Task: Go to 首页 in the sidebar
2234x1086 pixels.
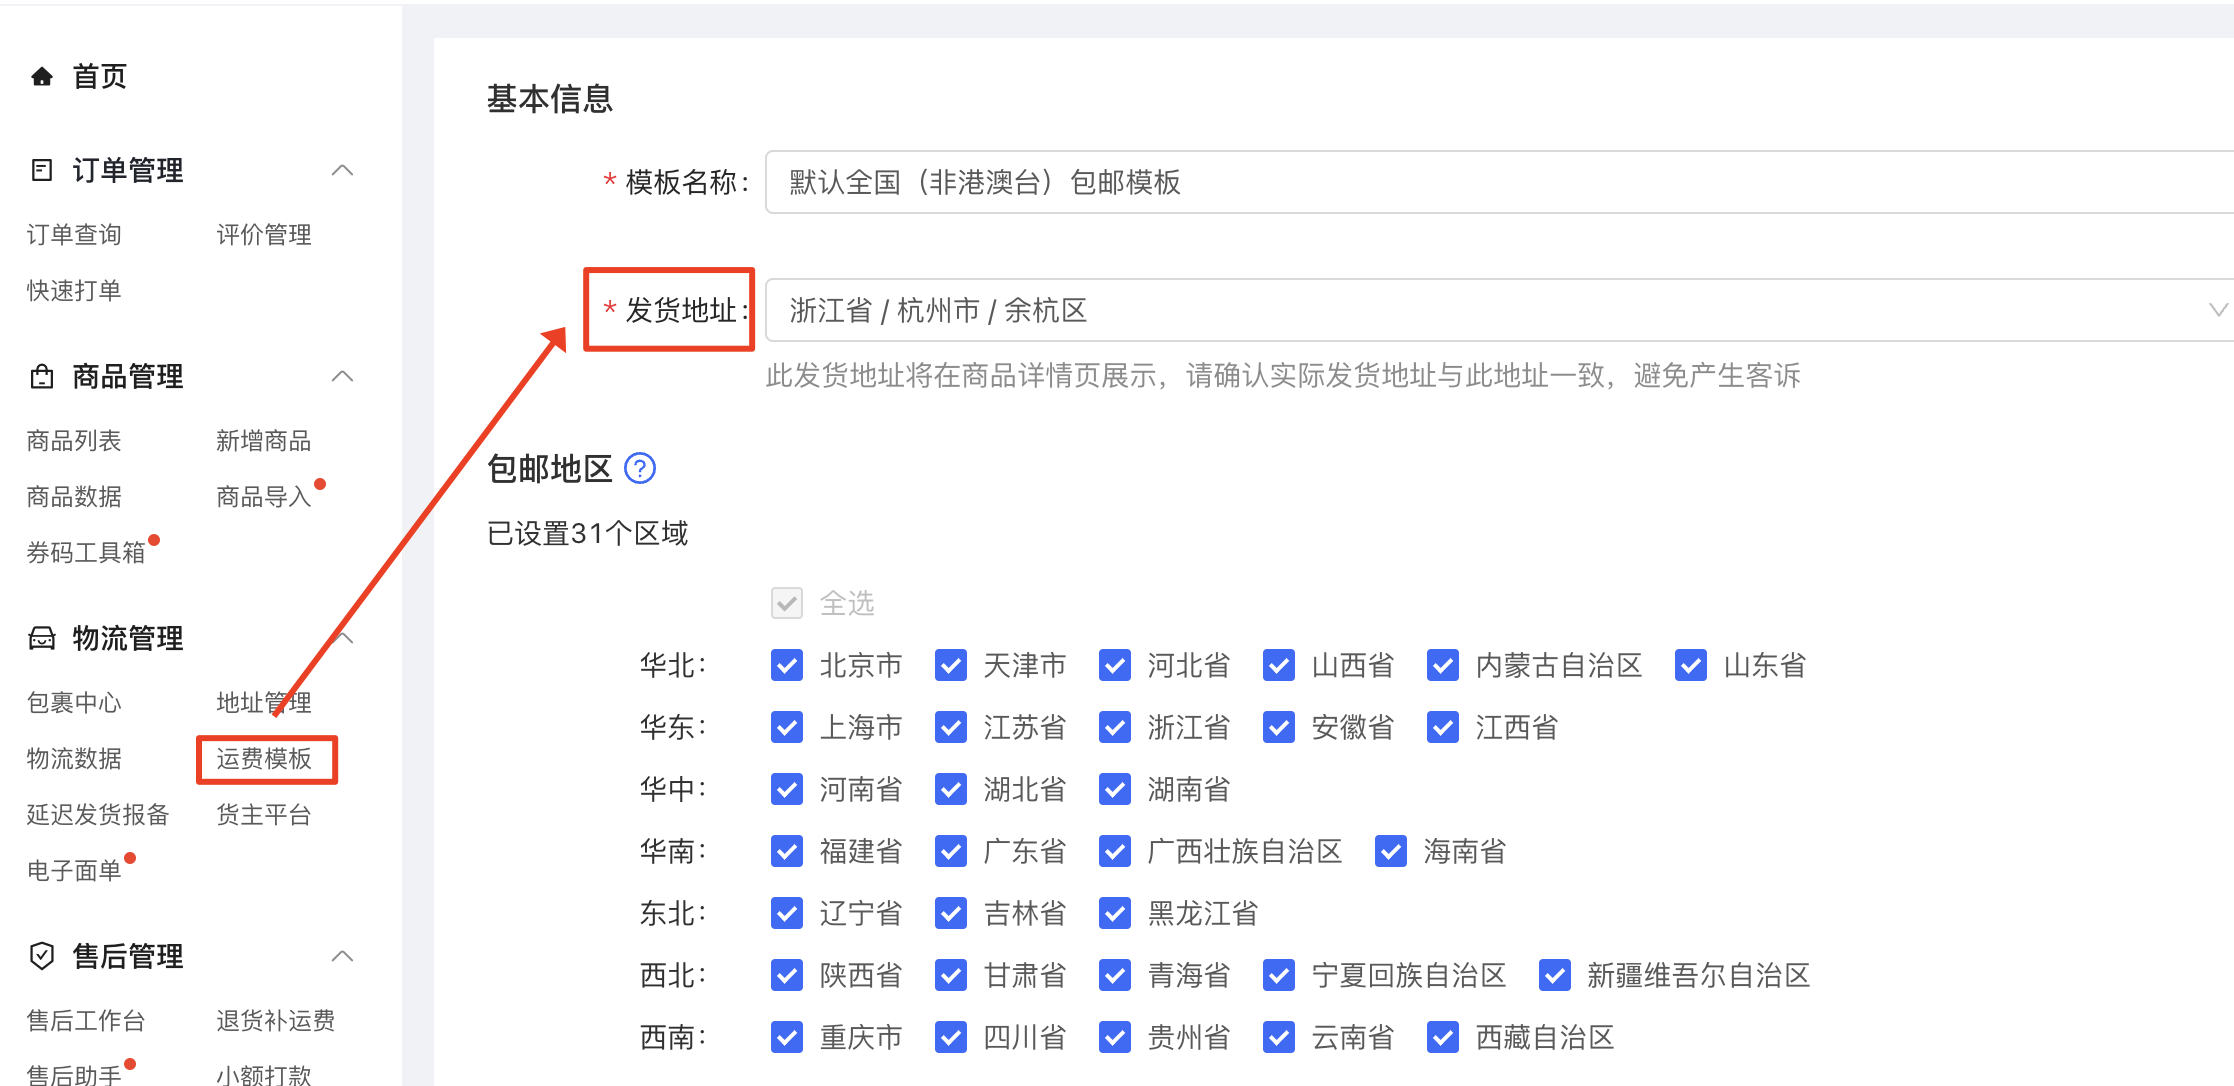Action: point(100,77)
